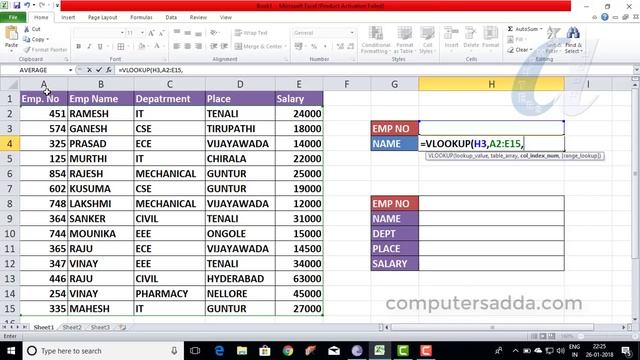Click the Align Text Right icon
The width and height of the screenshot is (640, 360).
pyautogui.click(x=198, y=46)
